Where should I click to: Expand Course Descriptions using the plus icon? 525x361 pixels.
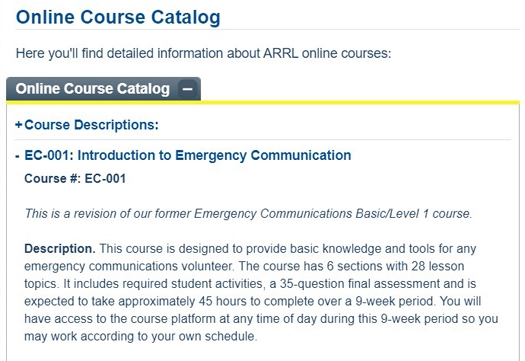18,125
